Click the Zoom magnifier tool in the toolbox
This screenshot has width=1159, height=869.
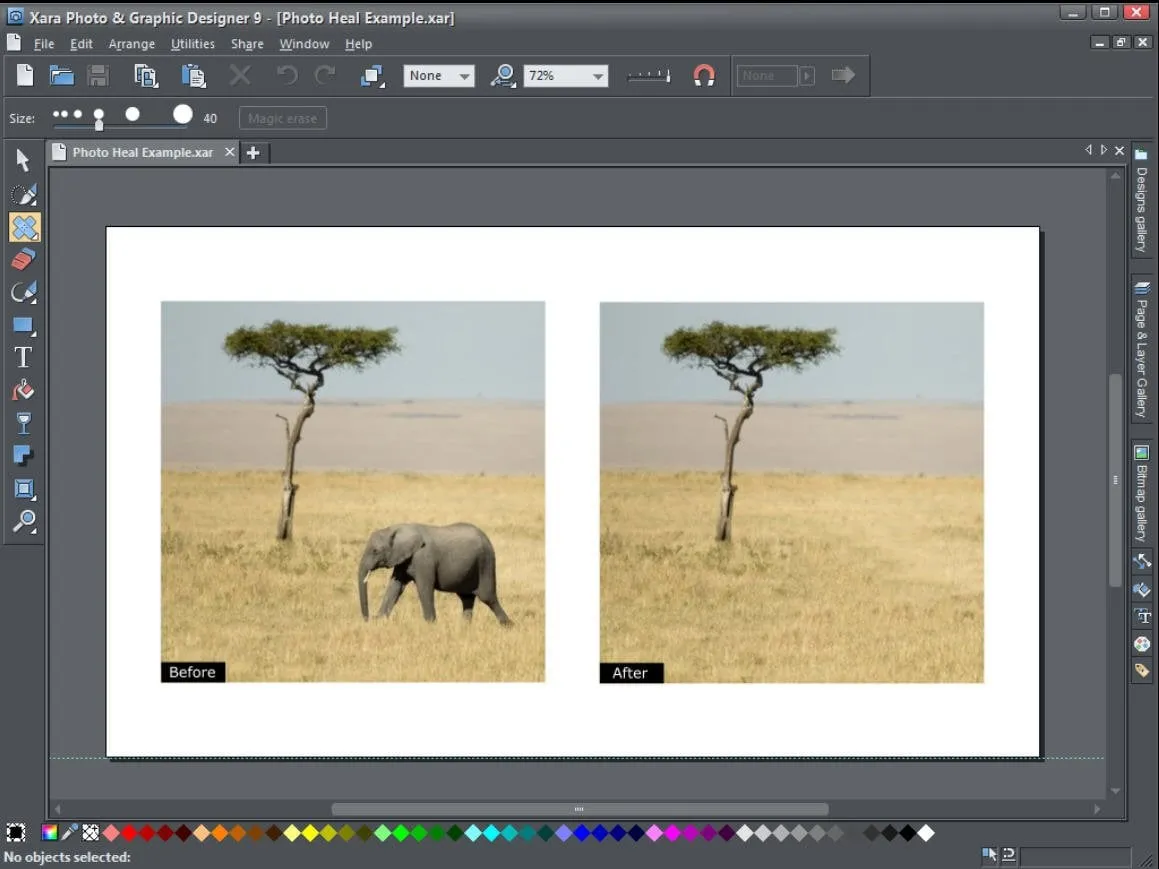pyautogui.click(x=24, y=522)
